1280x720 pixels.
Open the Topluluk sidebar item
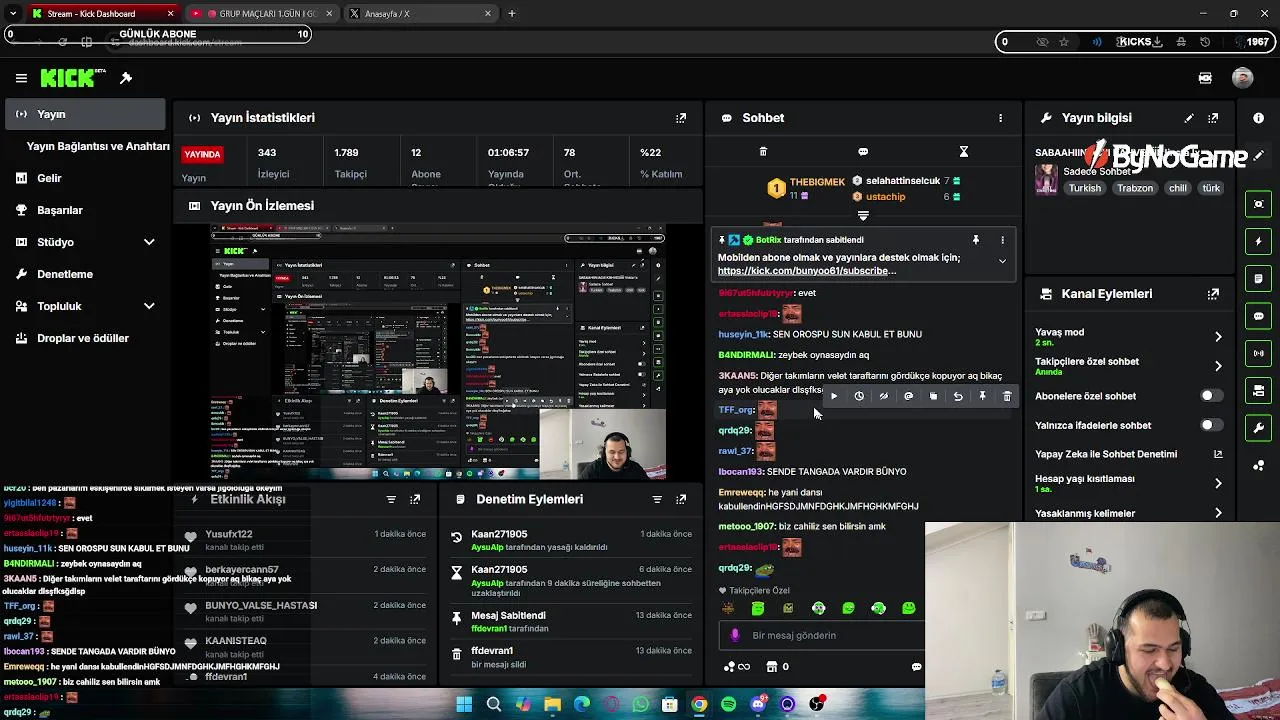pos(85,306)
